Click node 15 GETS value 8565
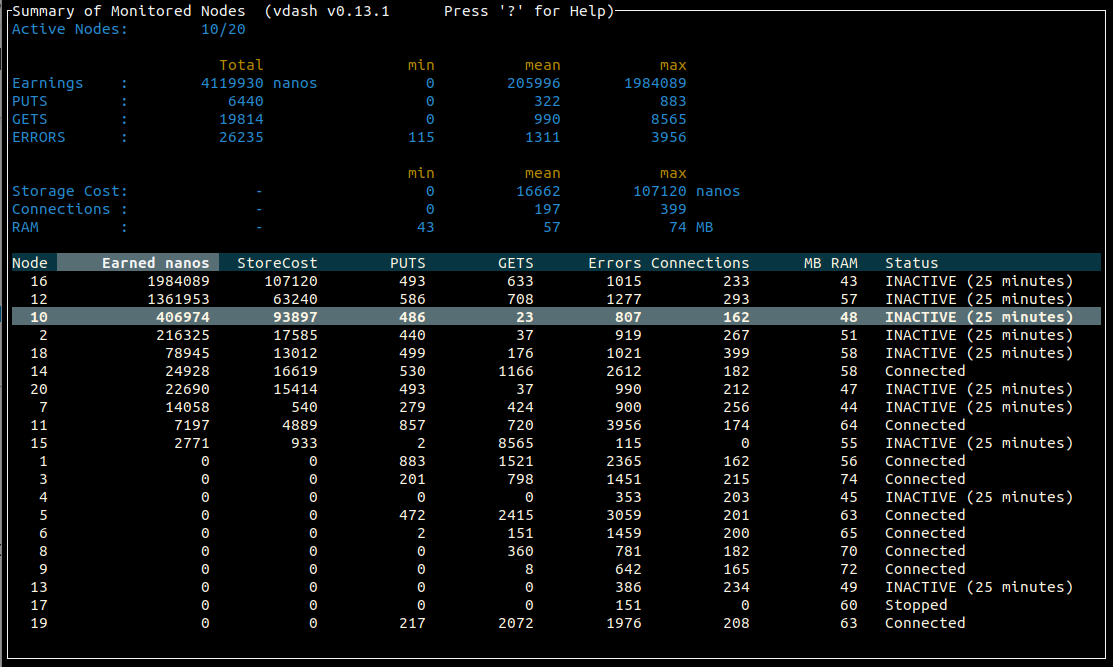 pyautogui.click(x=515, y=443)
